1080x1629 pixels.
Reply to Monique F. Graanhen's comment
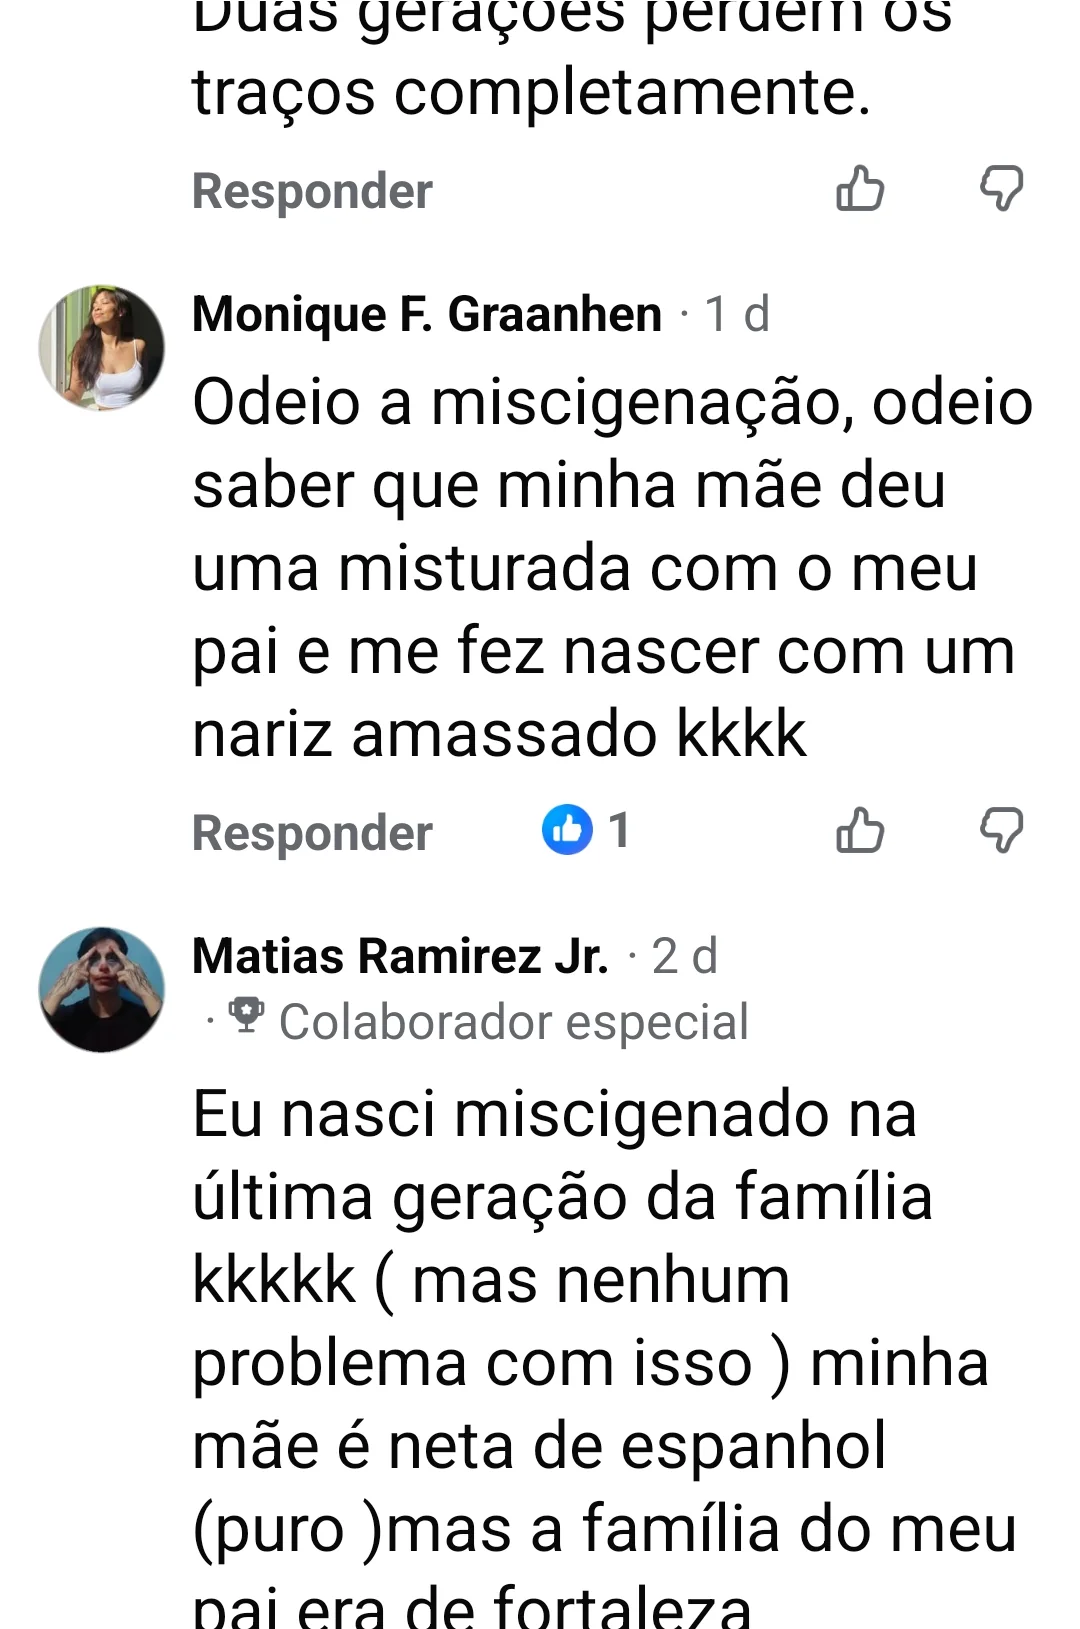pos(312,833)
